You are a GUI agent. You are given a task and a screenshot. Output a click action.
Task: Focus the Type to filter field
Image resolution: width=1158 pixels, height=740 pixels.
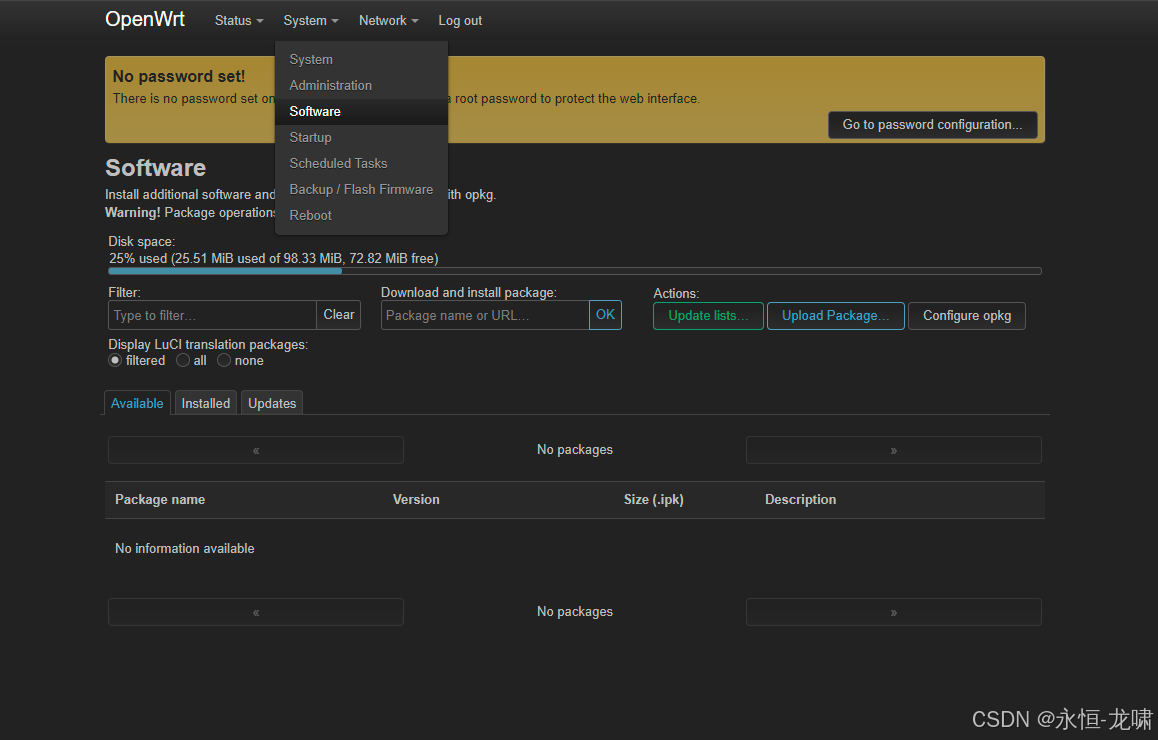coord(212,315)
